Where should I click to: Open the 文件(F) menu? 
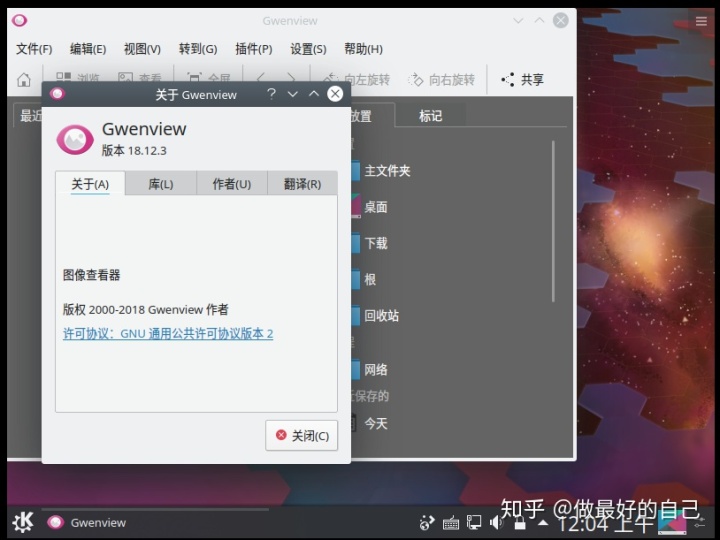coord(34,49)
